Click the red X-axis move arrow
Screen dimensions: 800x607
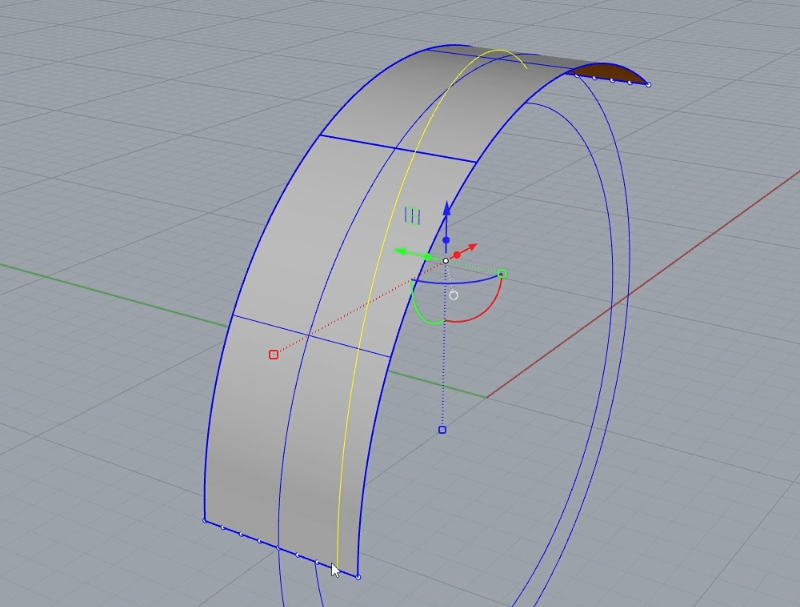click(x=472, y=248)
